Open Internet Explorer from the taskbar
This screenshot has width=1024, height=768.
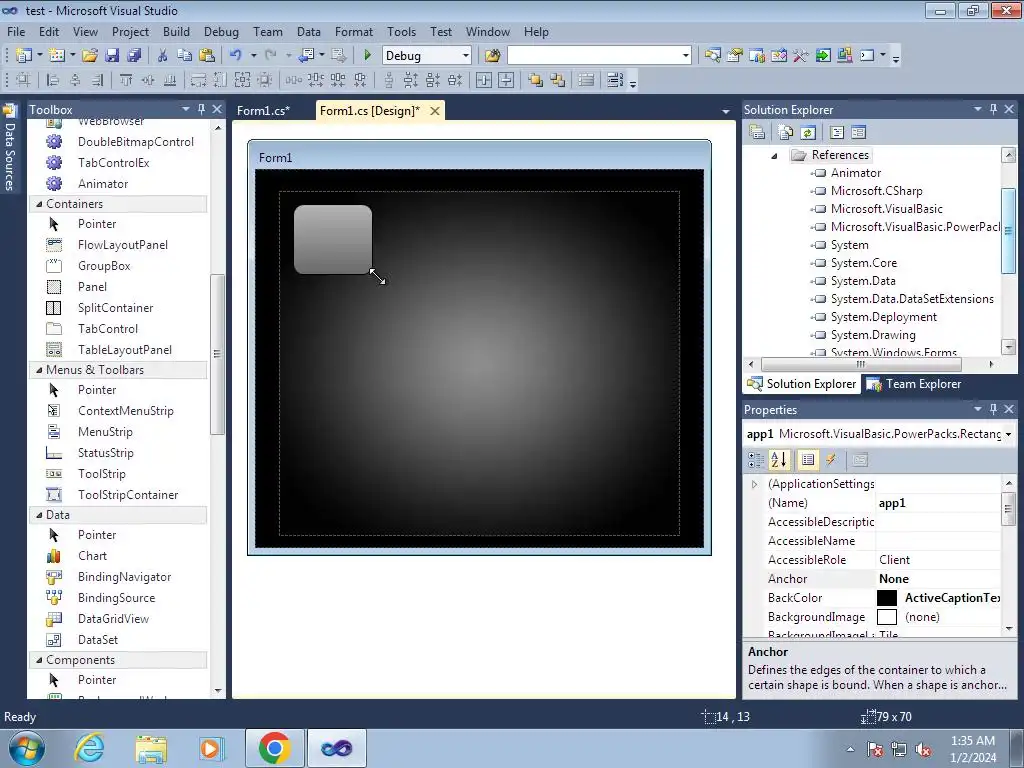coord(89,748)
